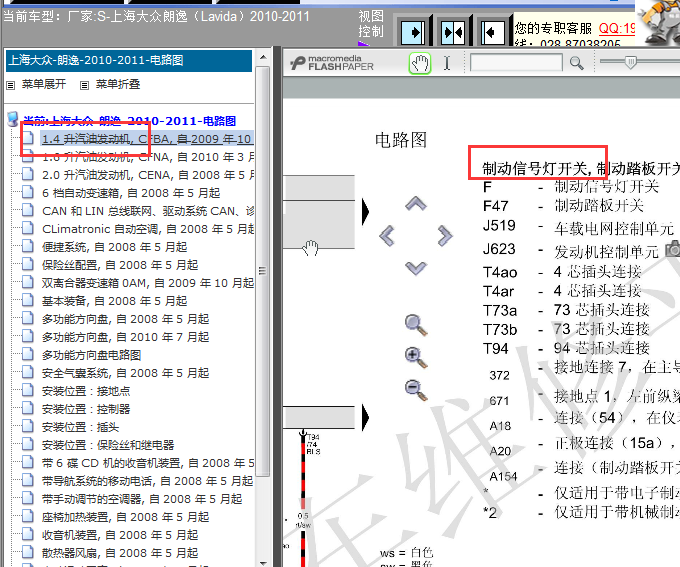Click the diagram pan up arrow
The image size is (680, 567).
coord(416,203)
